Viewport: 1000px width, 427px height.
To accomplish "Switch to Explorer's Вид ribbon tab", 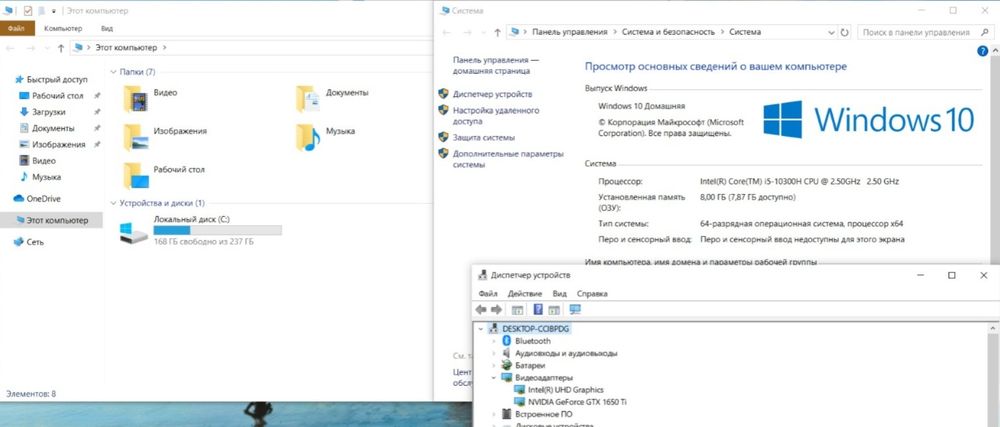I will 107,29.
